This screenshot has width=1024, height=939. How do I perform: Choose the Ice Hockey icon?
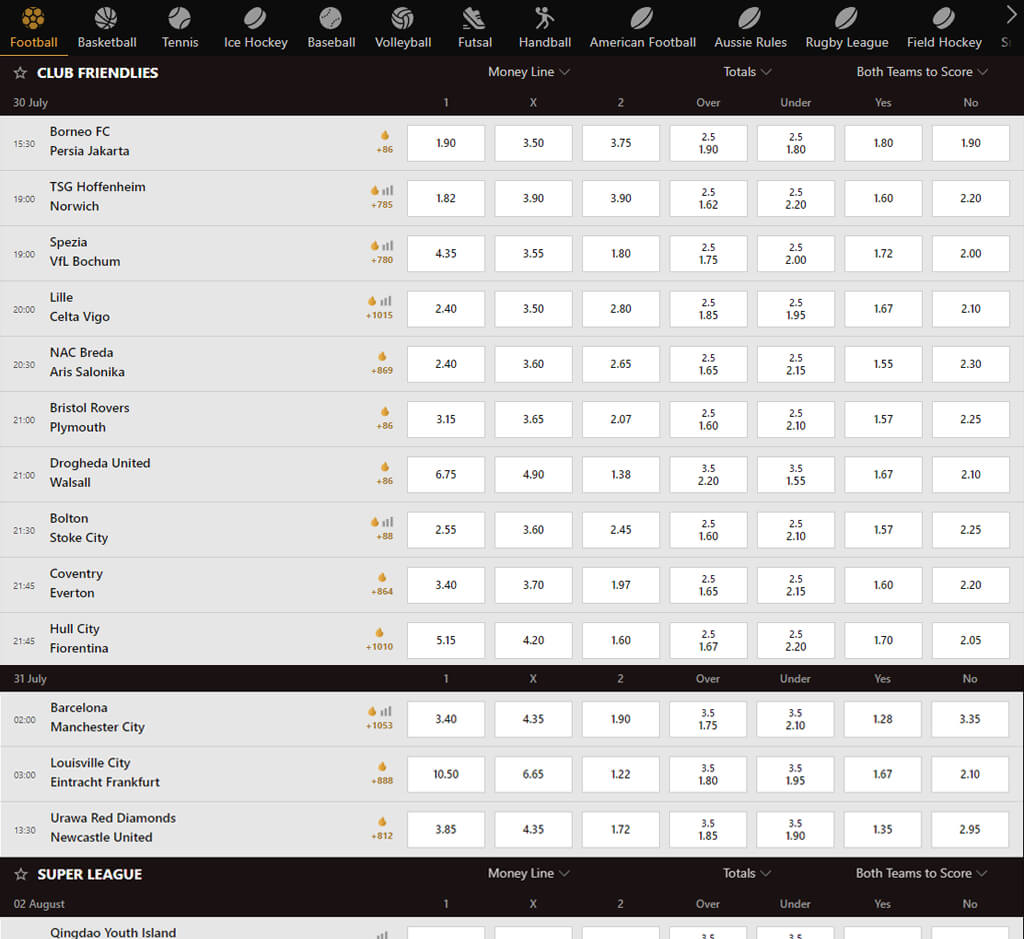pos(255,18)
